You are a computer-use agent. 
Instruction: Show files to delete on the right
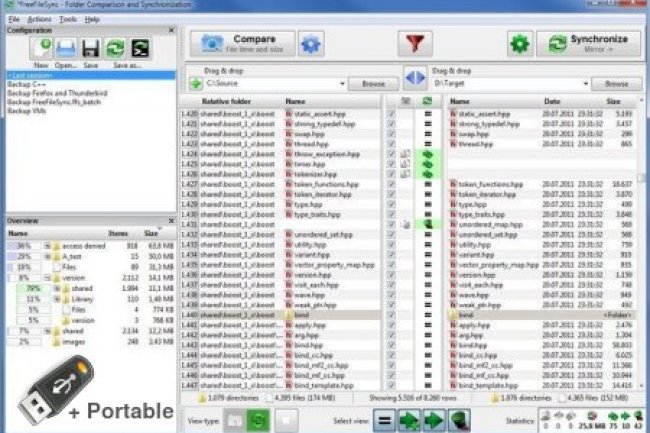[459, 420]
